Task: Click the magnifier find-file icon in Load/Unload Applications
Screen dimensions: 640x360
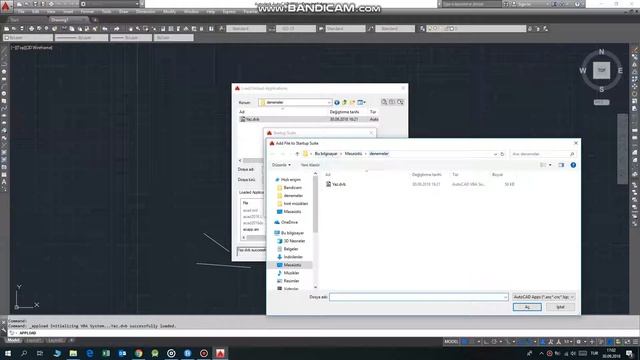Action: [384, 102]
